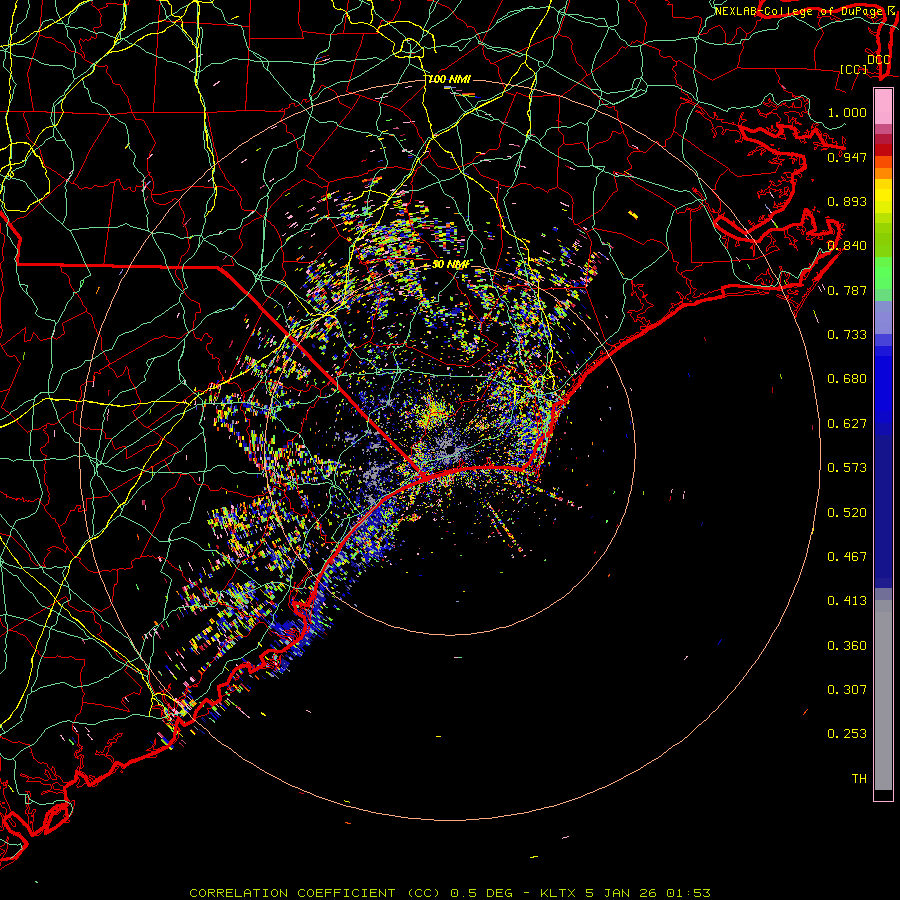Click the red segment of the color bar
The image size is (900, 900).
pos(883,150)
